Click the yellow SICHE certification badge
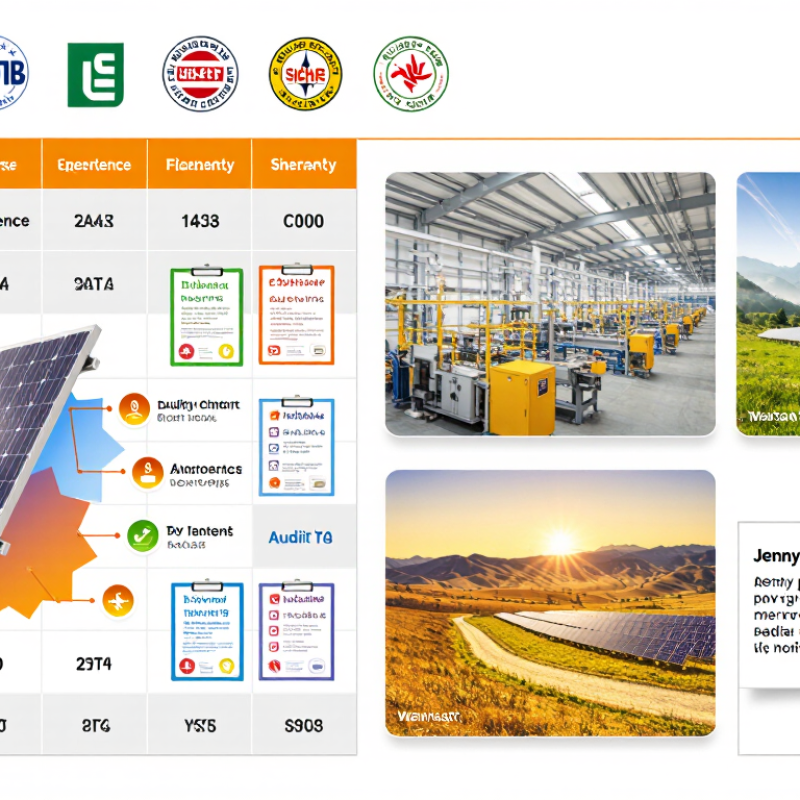The image size is (800, 800). pos(305,74)
